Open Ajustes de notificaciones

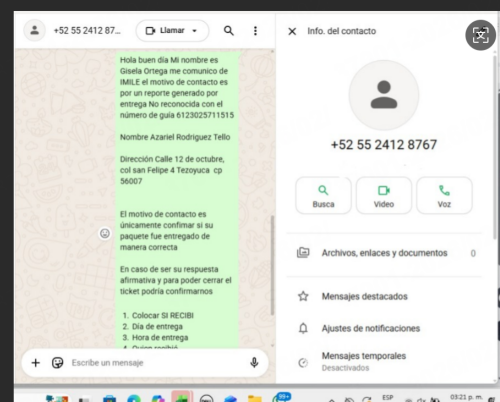384,328
